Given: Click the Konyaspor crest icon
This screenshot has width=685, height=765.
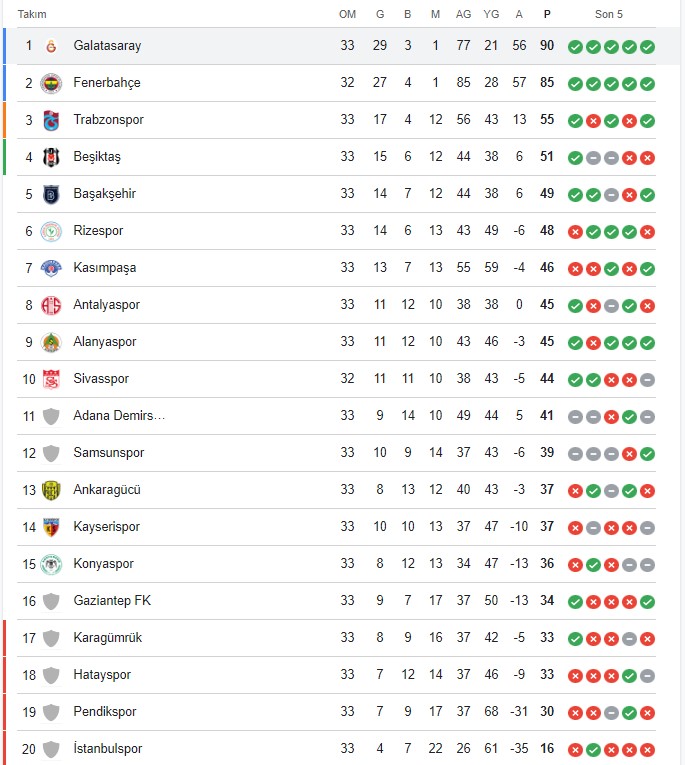Looking at the screenshot, I should point(51,564).
